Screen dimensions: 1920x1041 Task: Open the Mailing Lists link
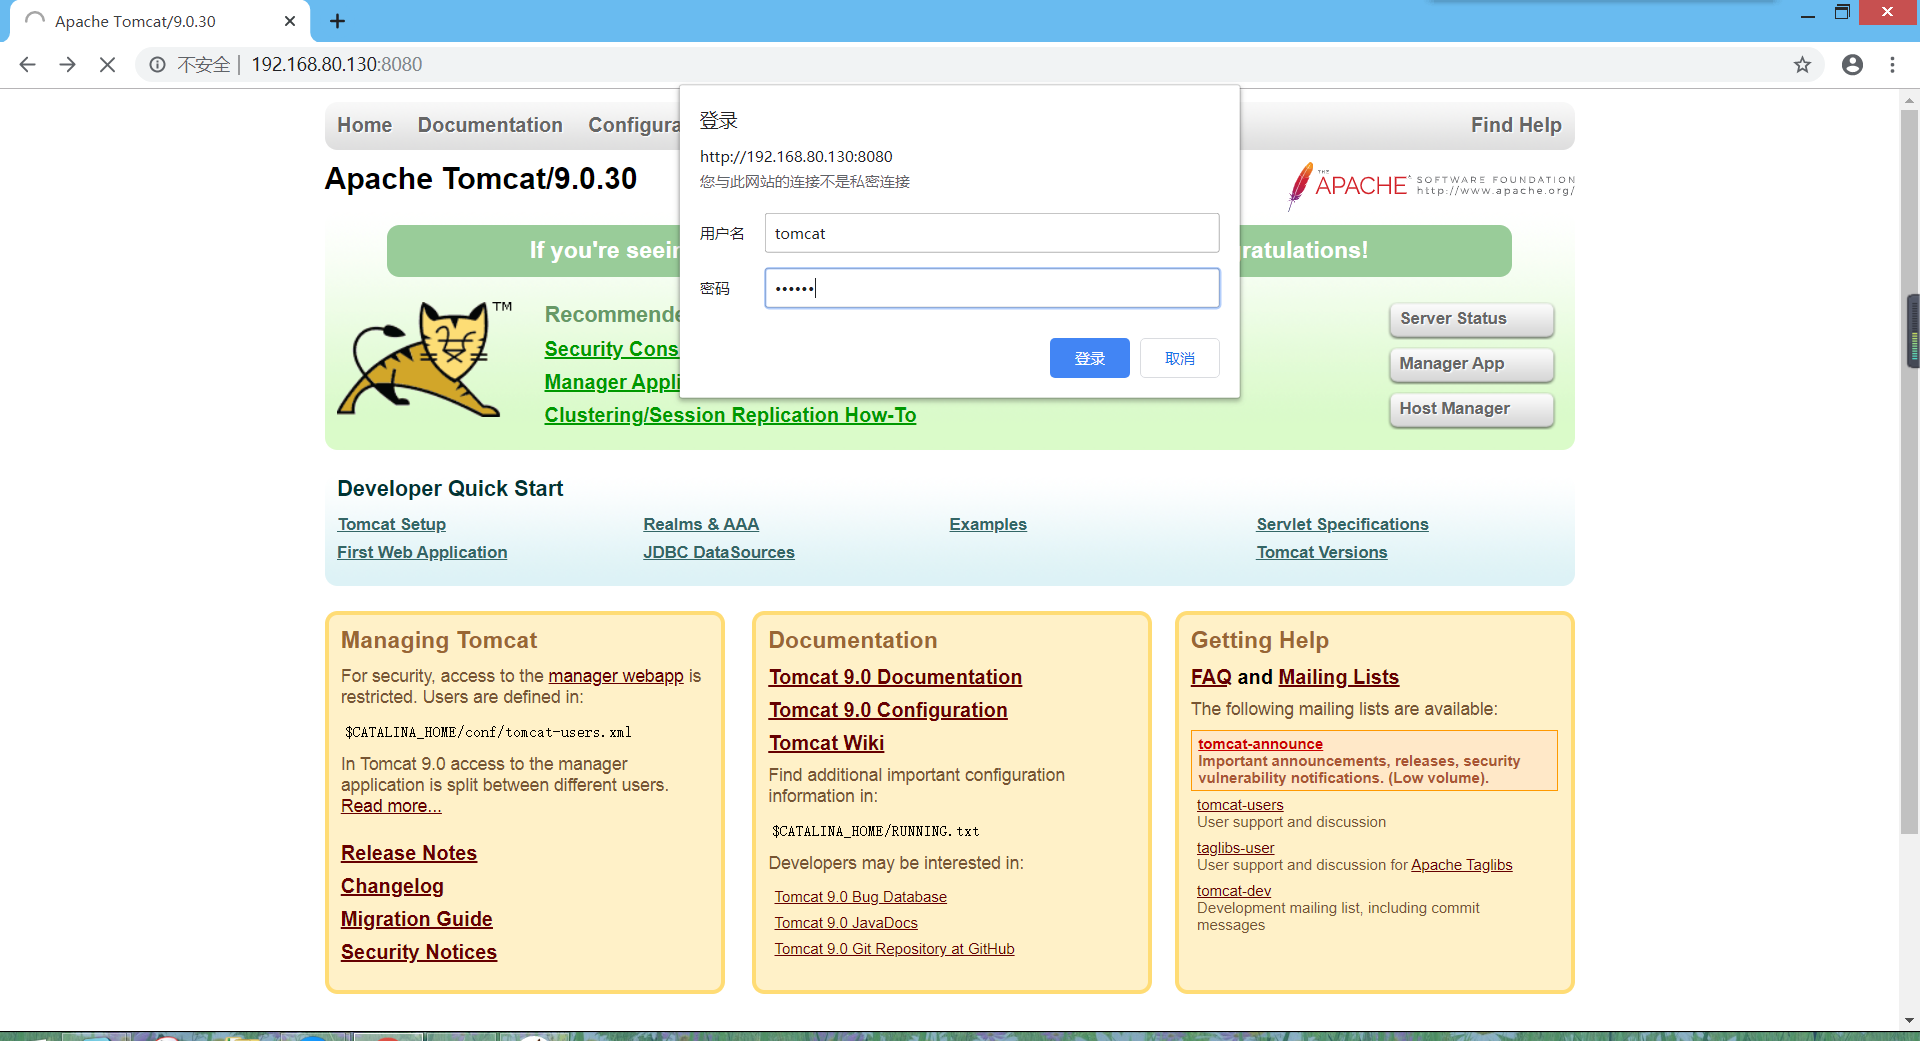(x=1338, y=677)
